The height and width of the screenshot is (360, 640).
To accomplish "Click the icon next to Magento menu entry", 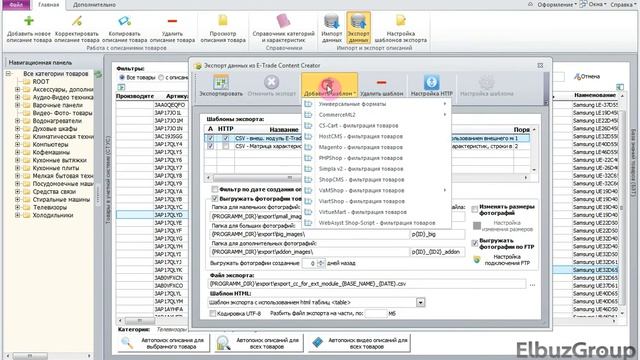I will point(309,147).
